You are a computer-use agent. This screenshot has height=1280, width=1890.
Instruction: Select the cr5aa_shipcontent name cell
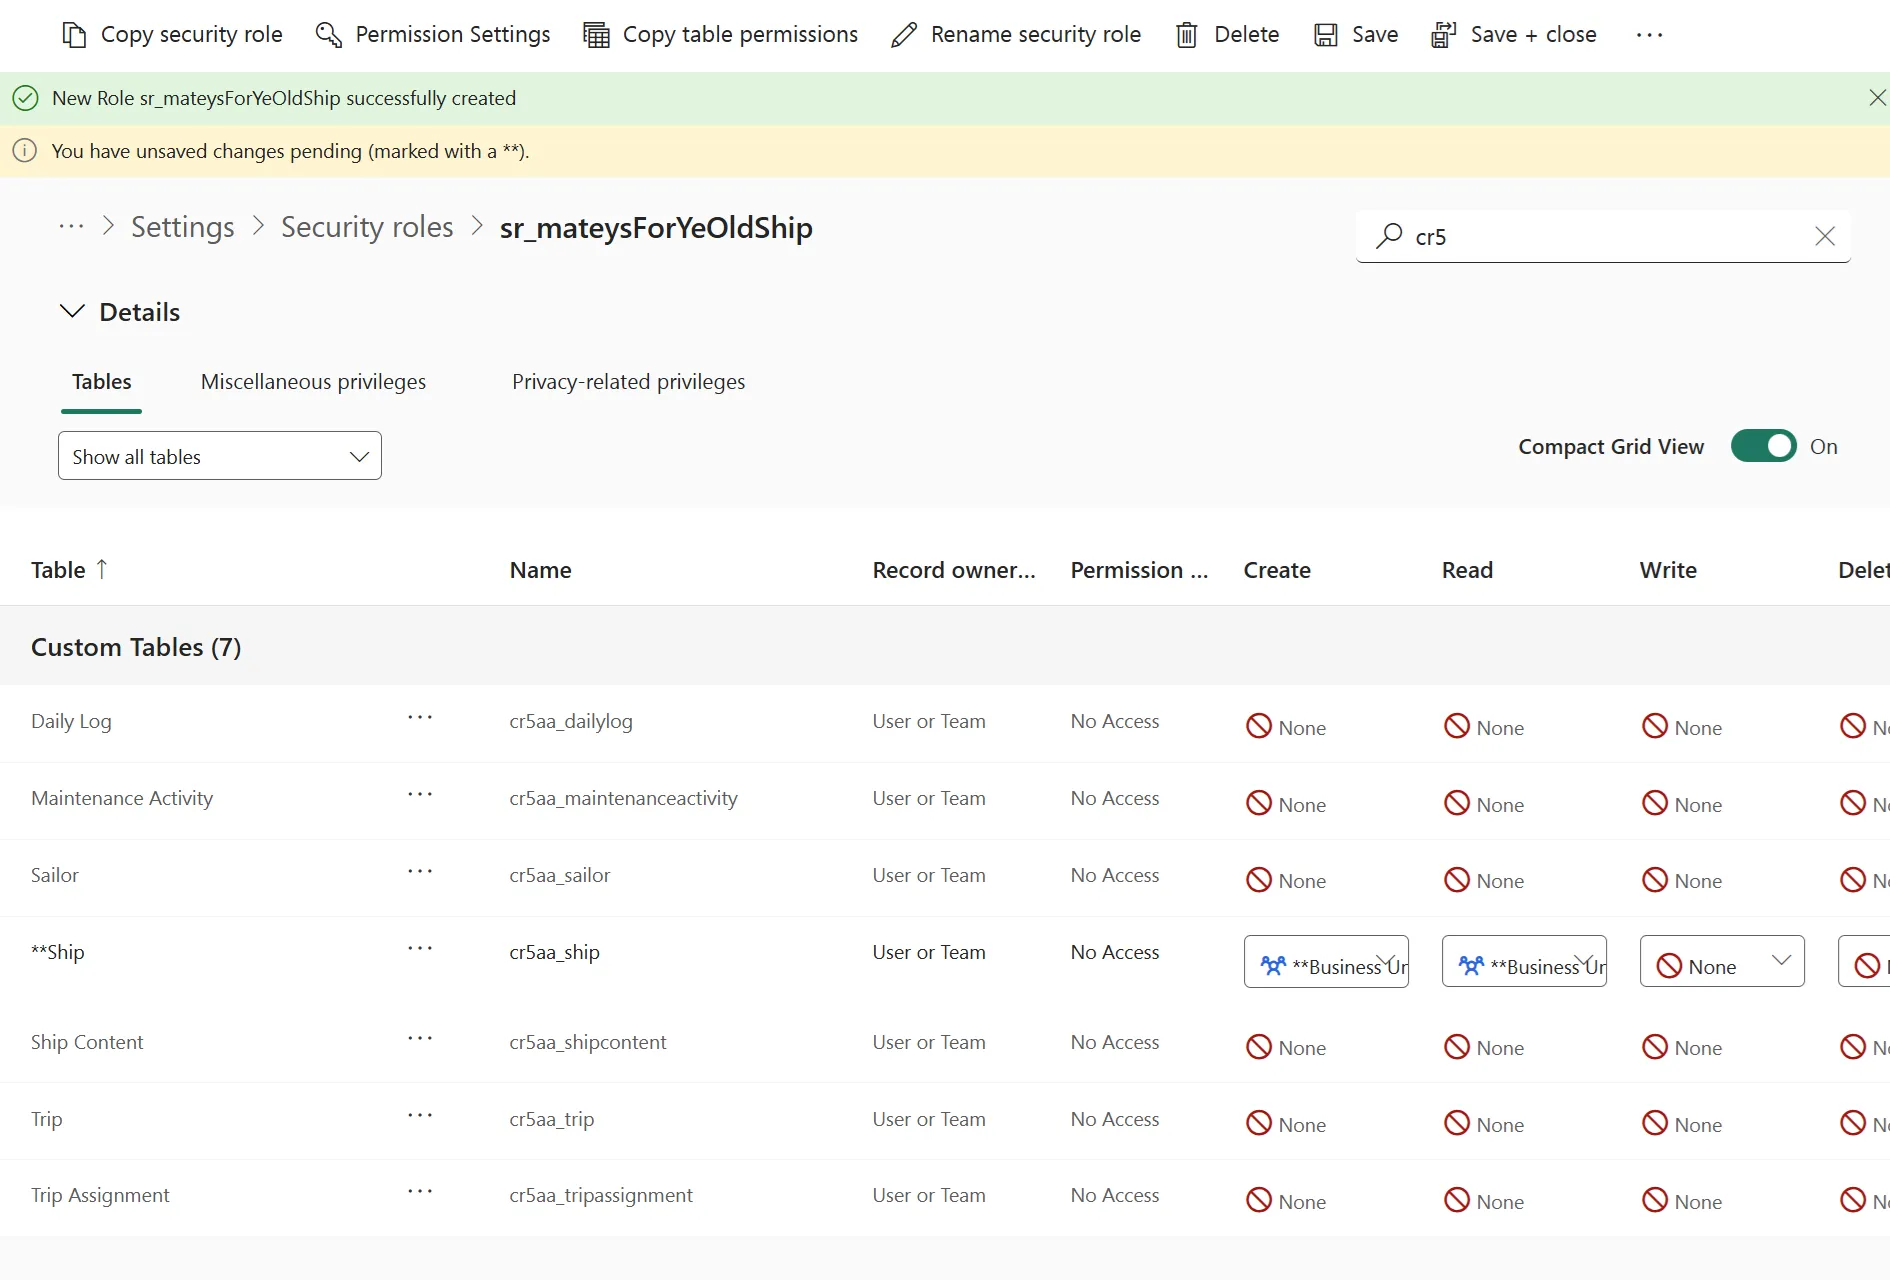588,1042
